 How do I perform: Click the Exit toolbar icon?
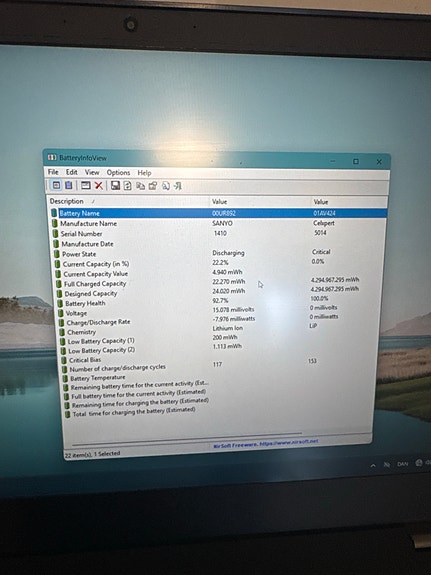point(178,186)
